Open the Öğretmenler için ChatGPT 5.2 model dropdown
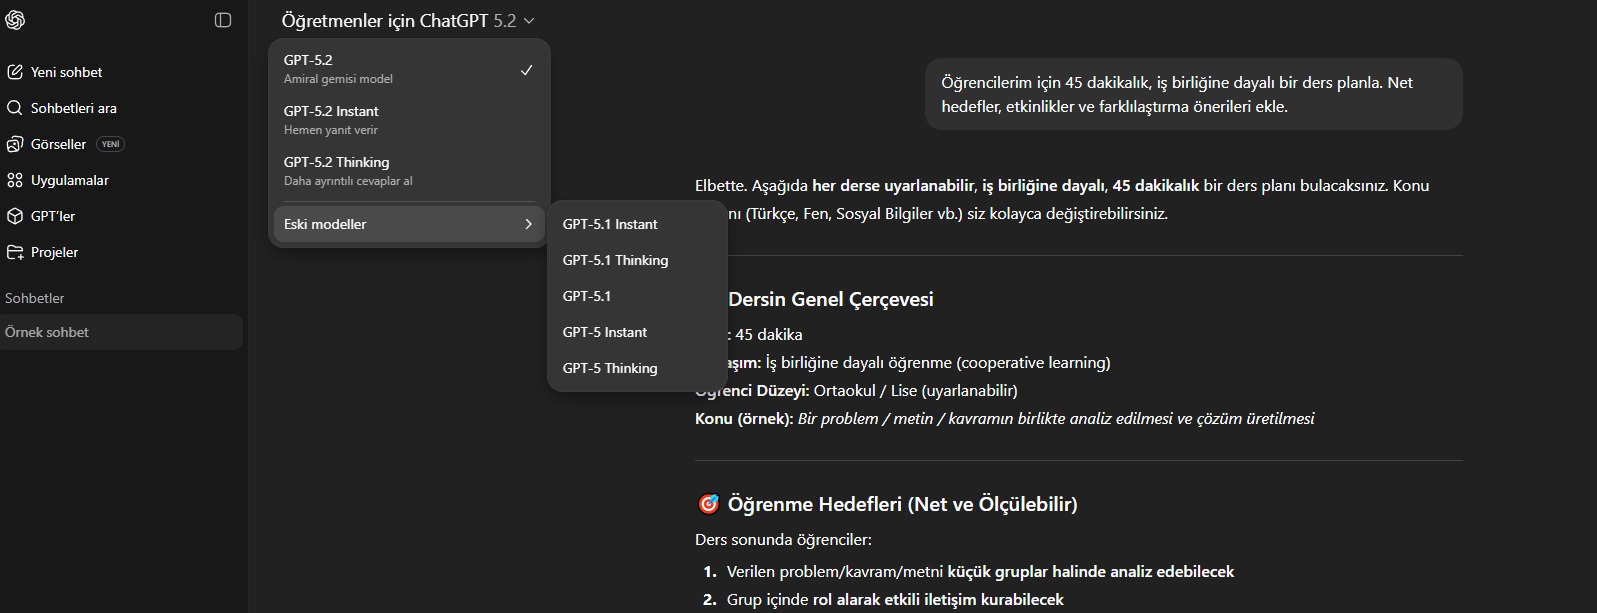 [408, 21]
